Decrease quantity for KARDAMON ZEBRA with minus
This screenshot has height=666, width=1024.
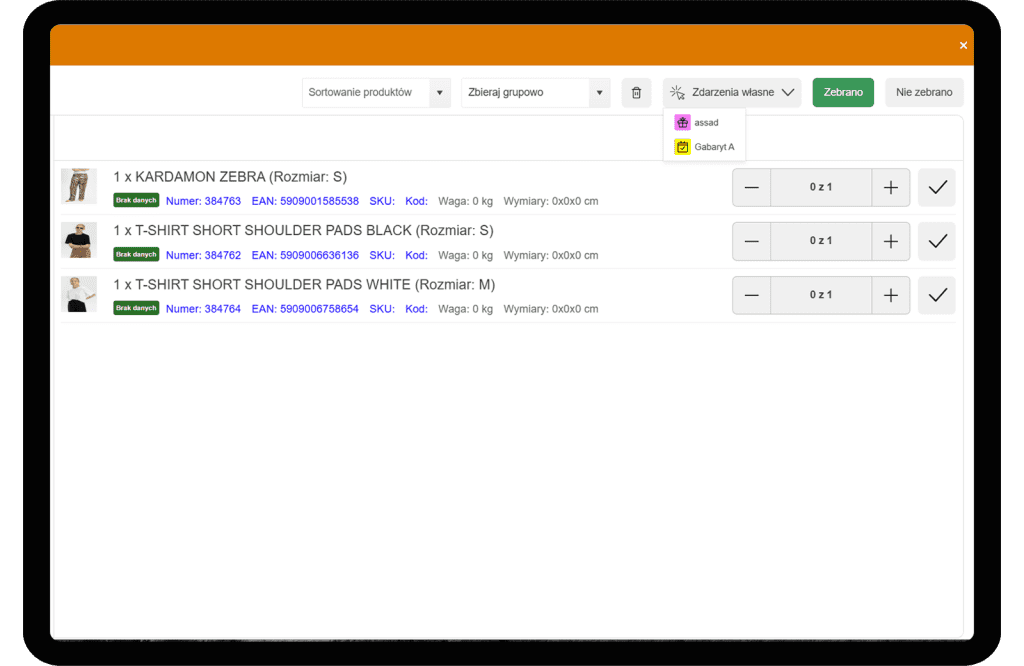tap(752, 187)
